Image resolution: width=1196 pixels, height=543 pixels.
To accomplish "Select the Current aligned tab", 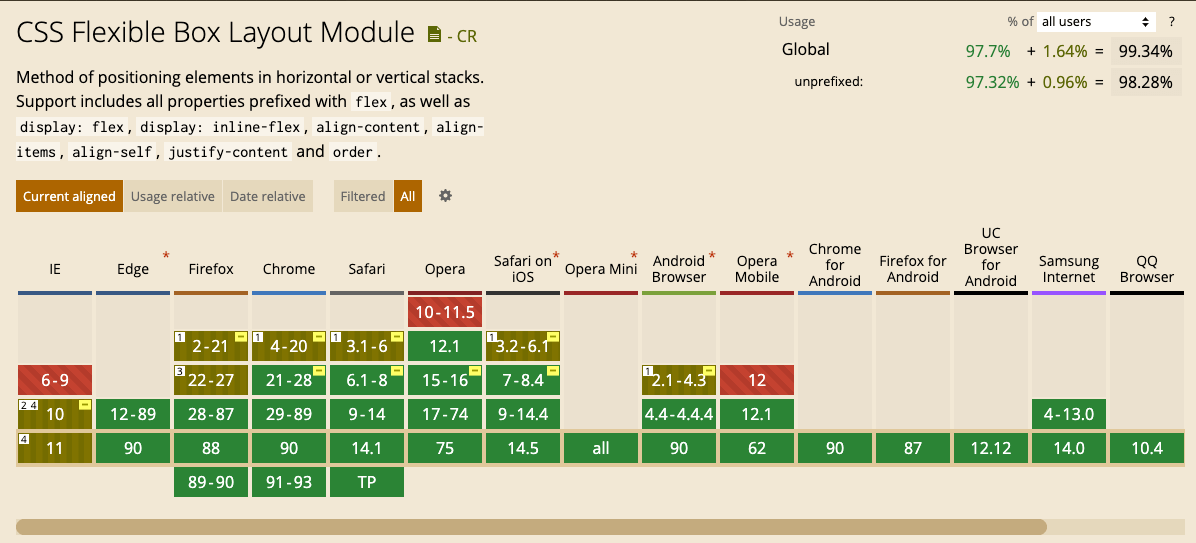I will (x=69, y=197).
